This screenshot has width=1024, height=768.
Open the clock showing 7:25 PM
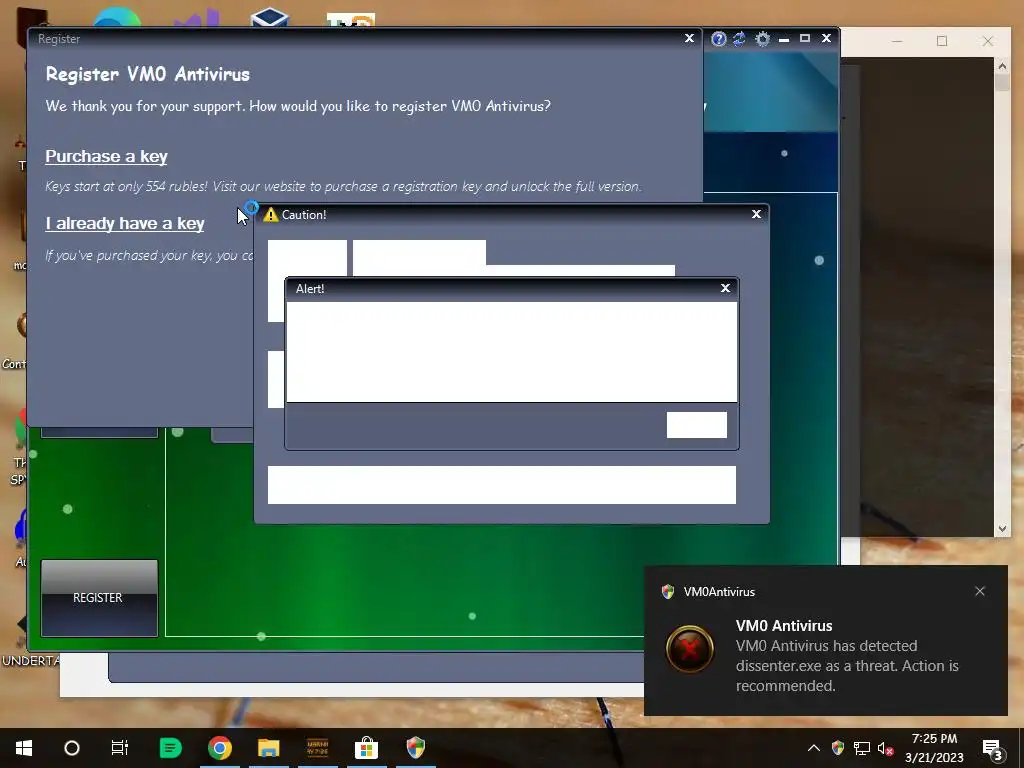tap(935, 748)
